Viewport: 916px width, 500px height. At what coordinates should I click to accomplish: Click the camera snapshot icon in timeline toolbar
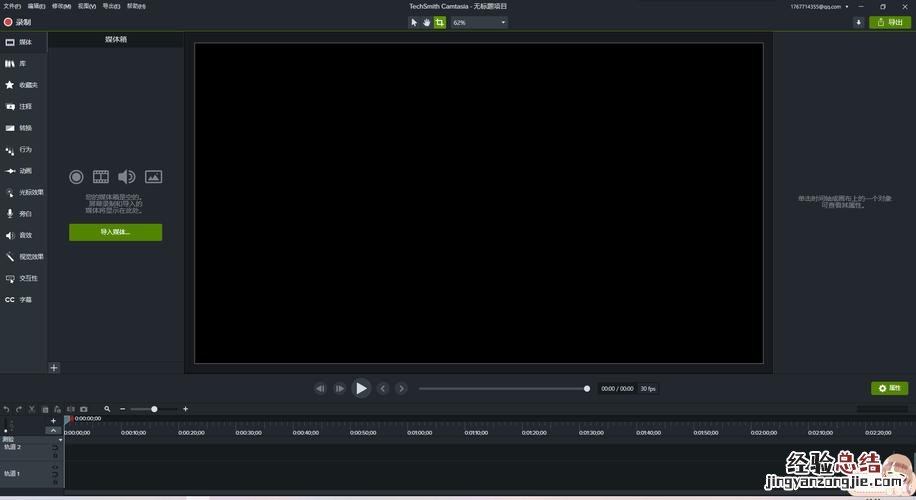pyautogui.click(x=84, y=409)
